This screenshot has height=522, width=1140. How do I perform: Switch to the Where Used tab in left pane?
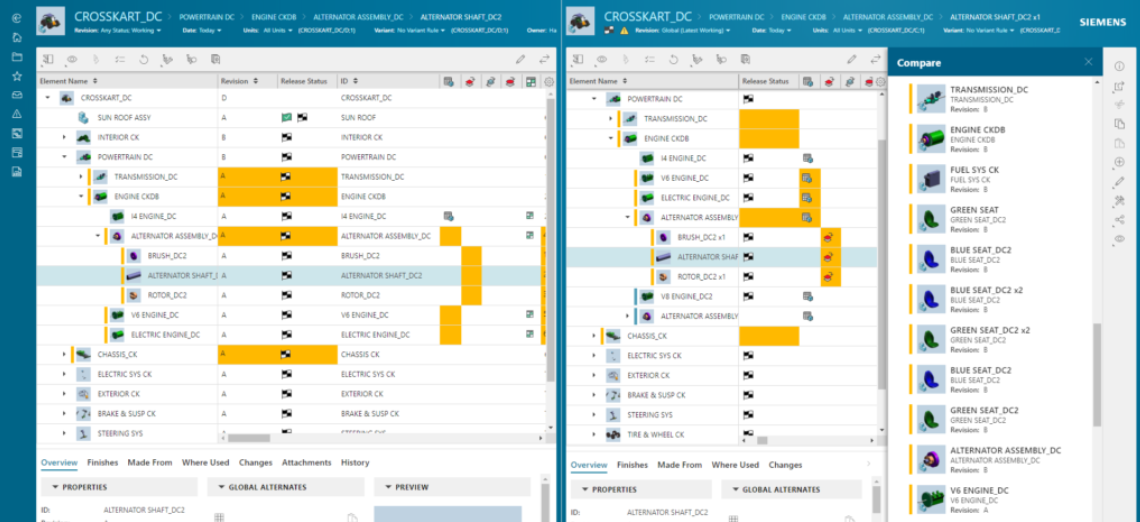[205, 463]
